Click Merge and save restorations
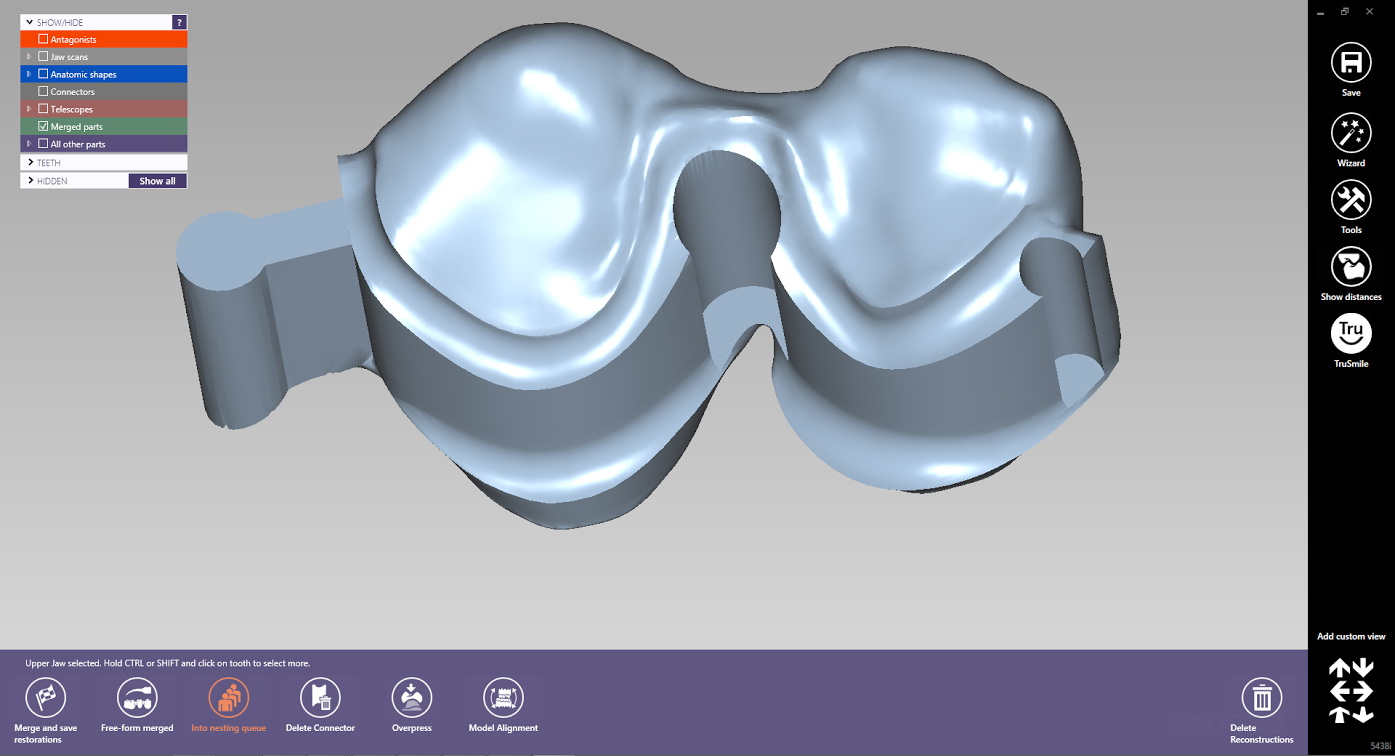Screen dimensions: 1395x756 click(45, 698)
